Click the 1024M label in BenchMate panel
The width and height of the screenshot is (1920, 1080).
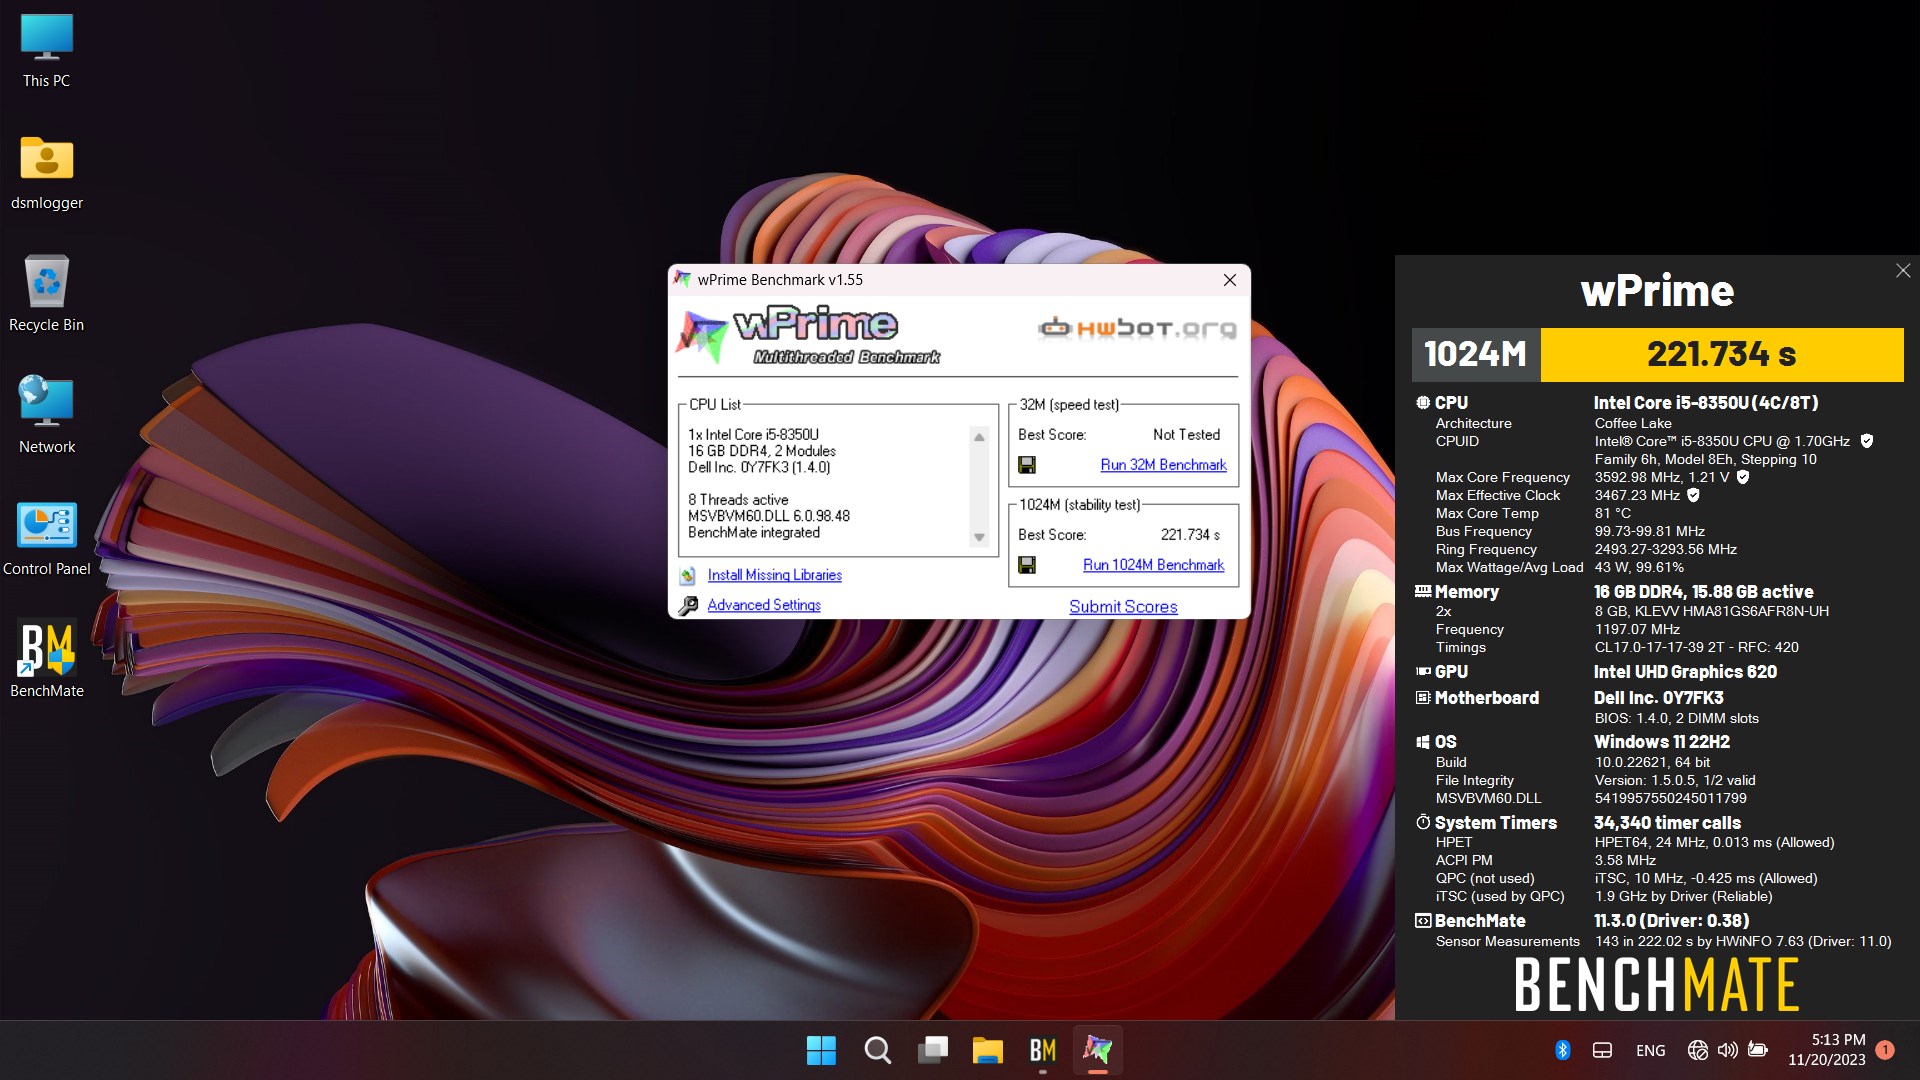[1475, 354]
